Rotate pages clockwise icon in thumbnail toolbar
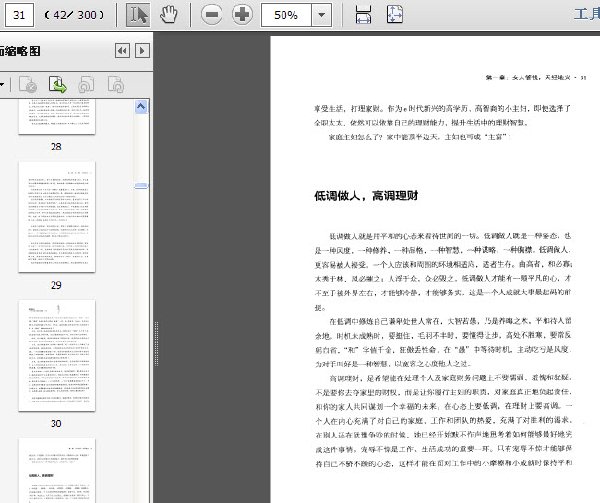This screenshot has width=600, height=503. pos(116,85)
